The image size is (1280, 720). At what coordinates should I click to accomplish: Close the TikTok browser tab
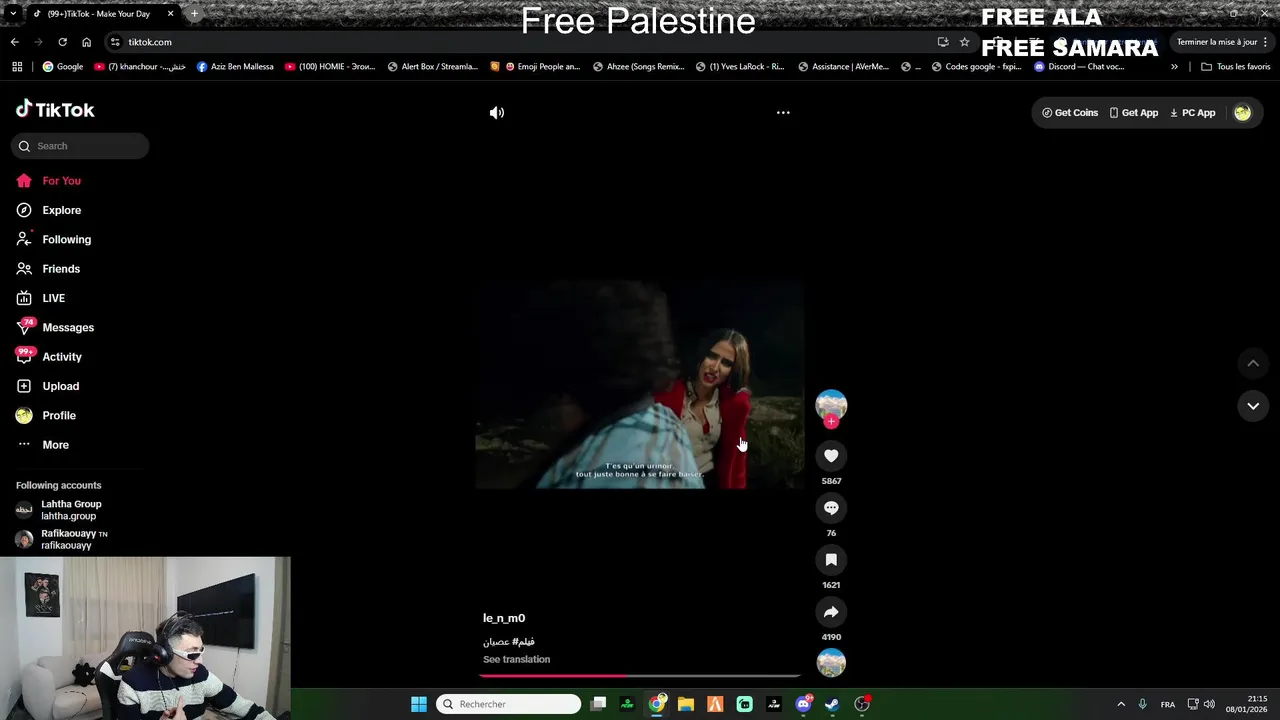170,14
